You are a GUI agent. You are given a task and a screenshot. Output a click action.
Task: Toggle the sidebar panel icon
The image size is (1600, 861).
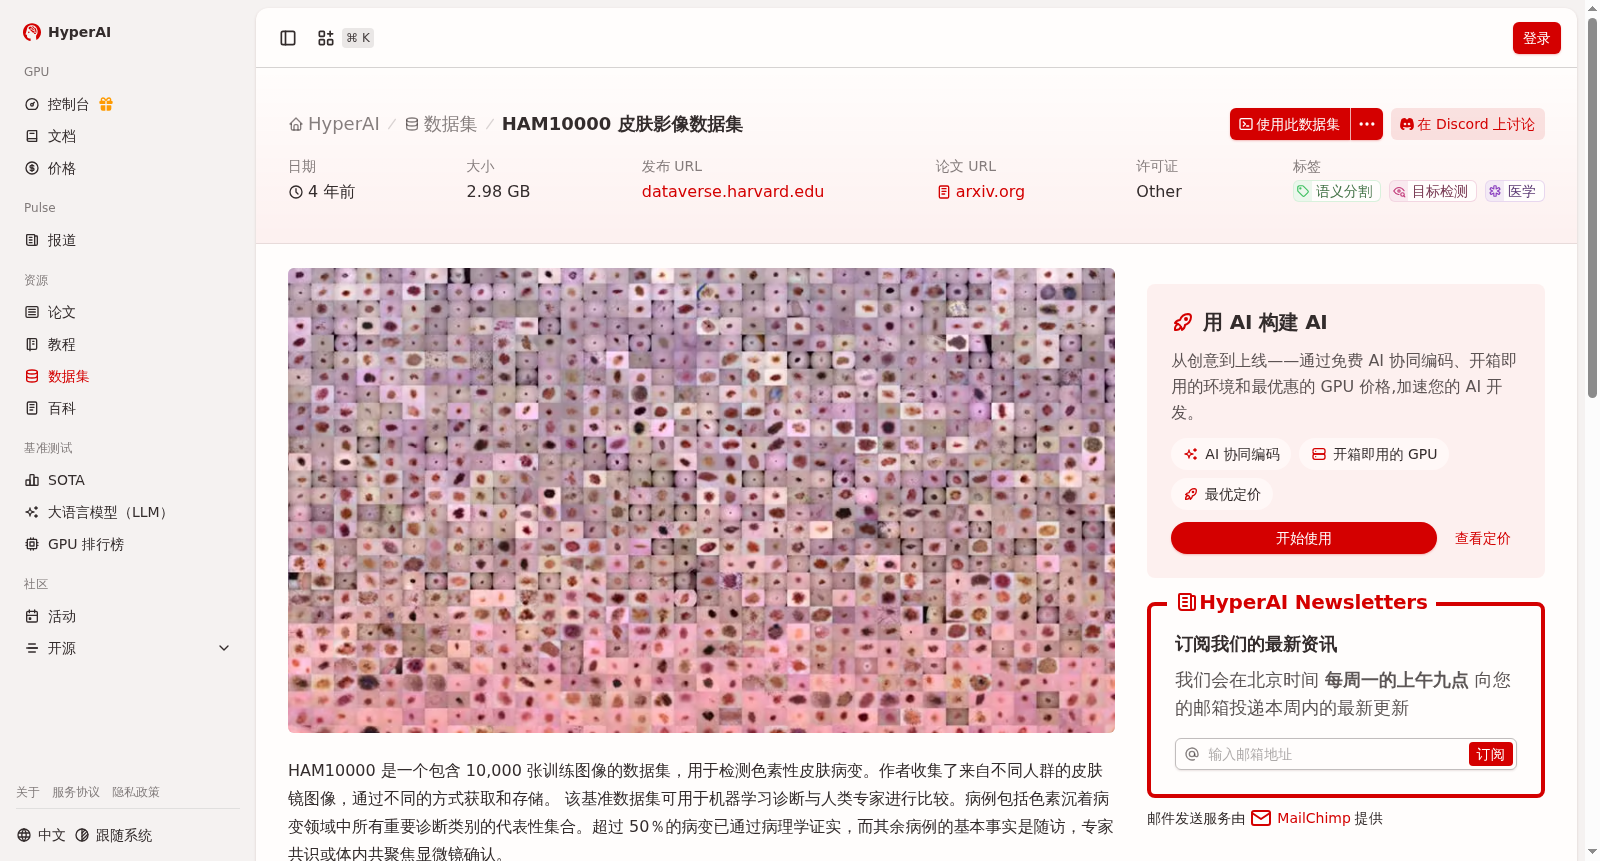(288, 38)
